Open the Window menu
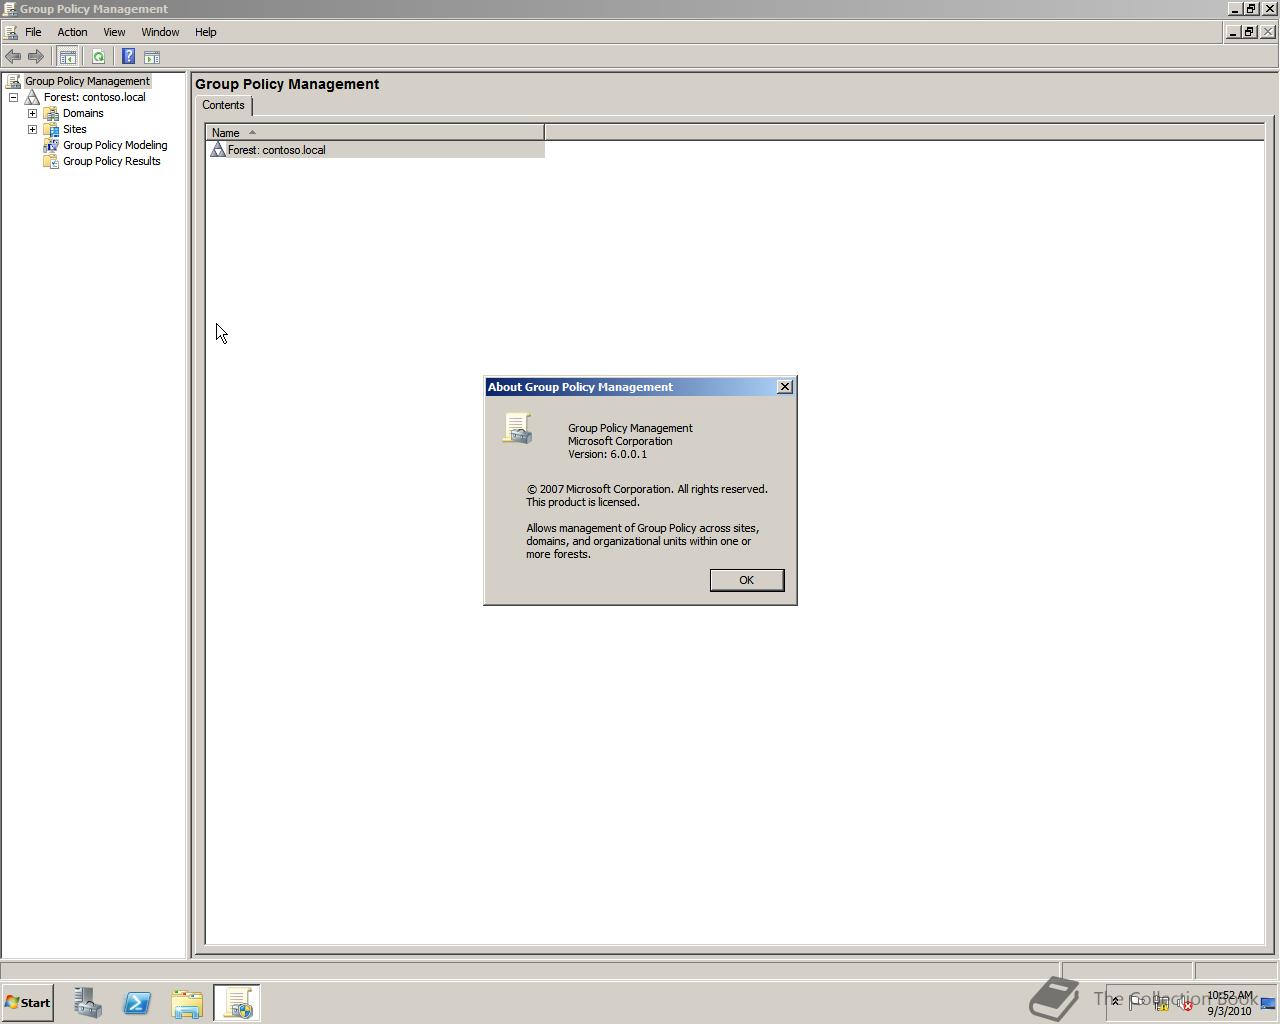1280x1024 pixels. (x=160, y=32)
